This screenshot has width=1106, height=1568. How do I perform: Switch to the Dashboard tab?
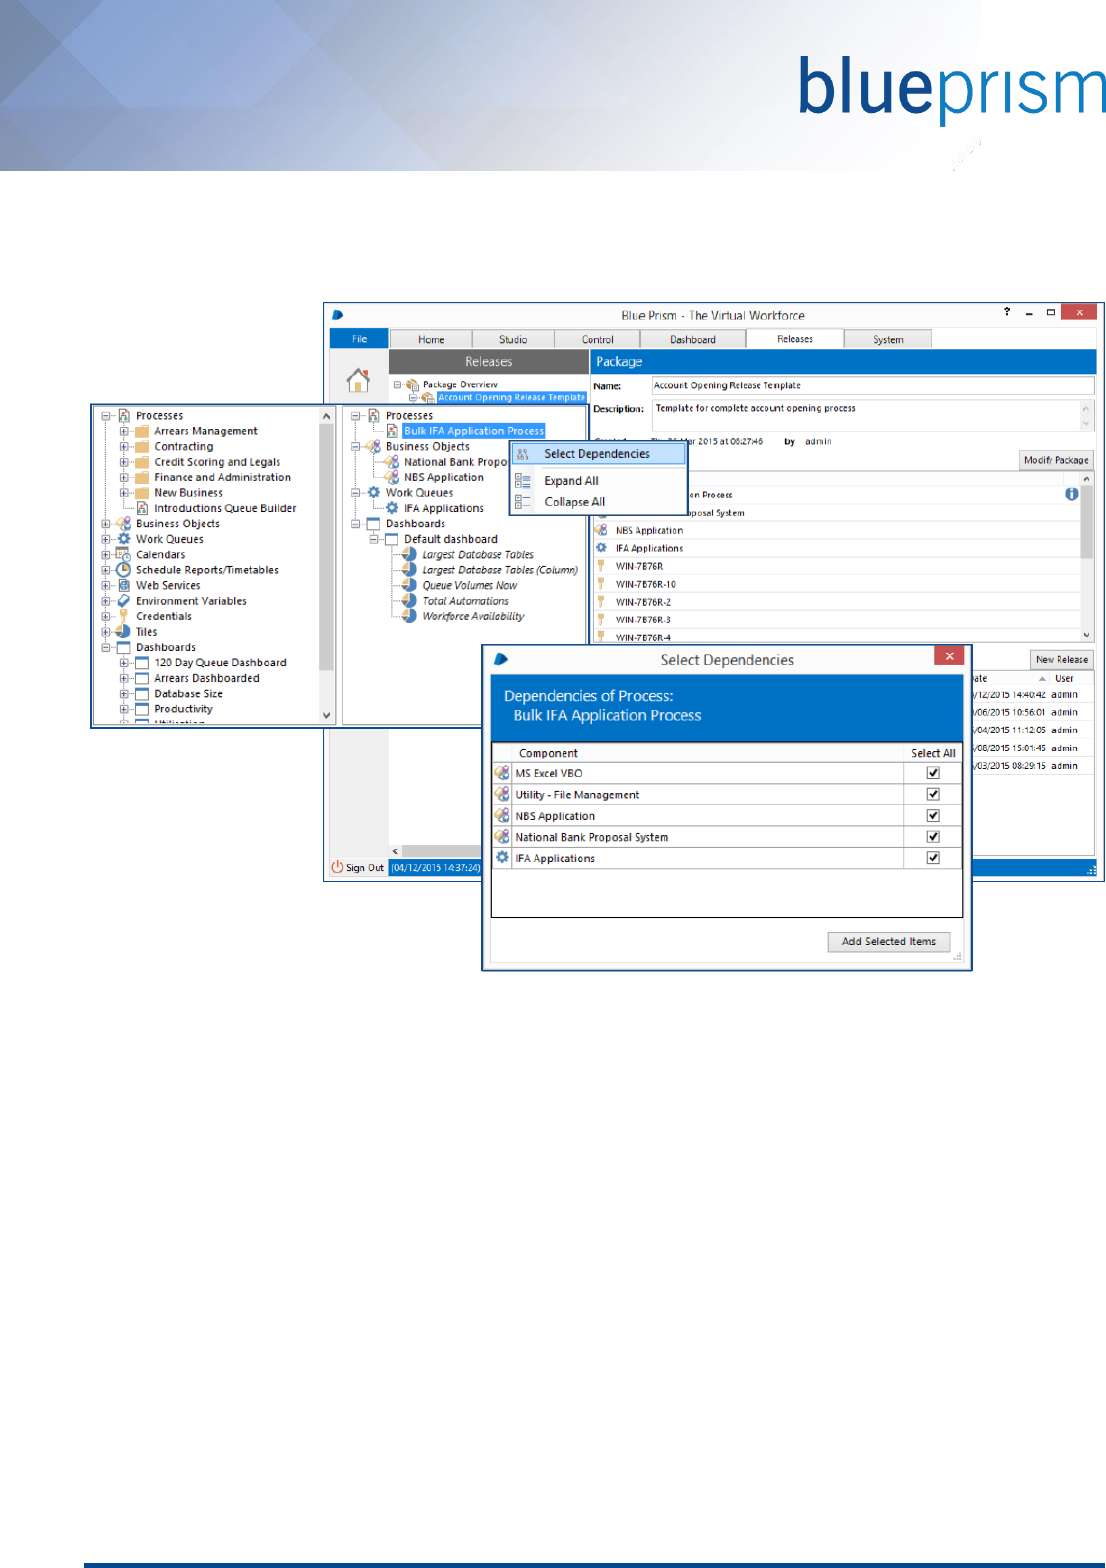click(x=693, y=339)
